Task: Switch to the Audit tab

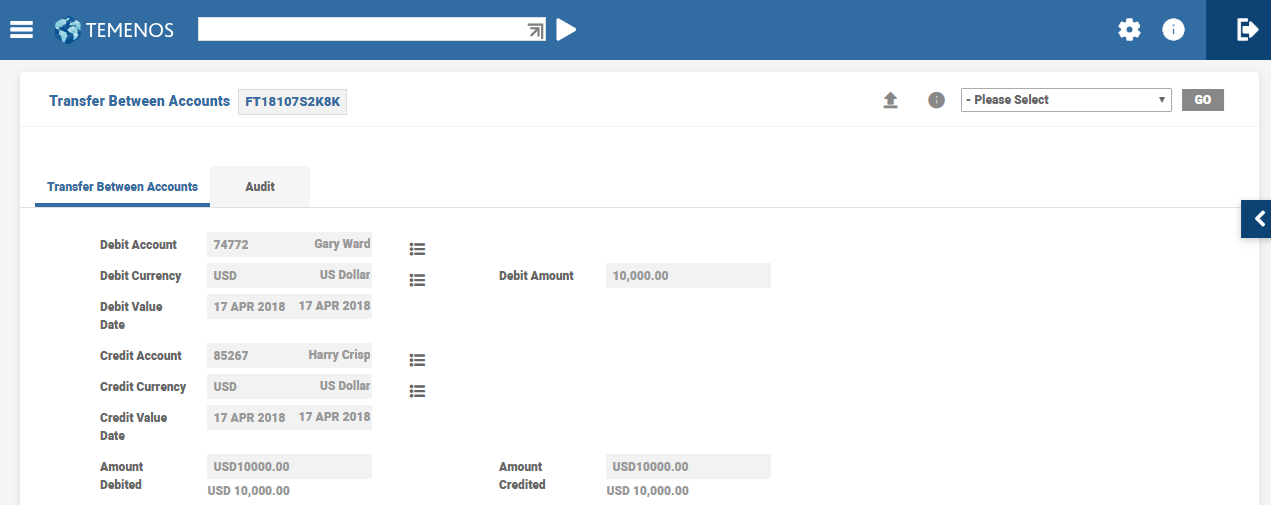Action: [260, 187]
